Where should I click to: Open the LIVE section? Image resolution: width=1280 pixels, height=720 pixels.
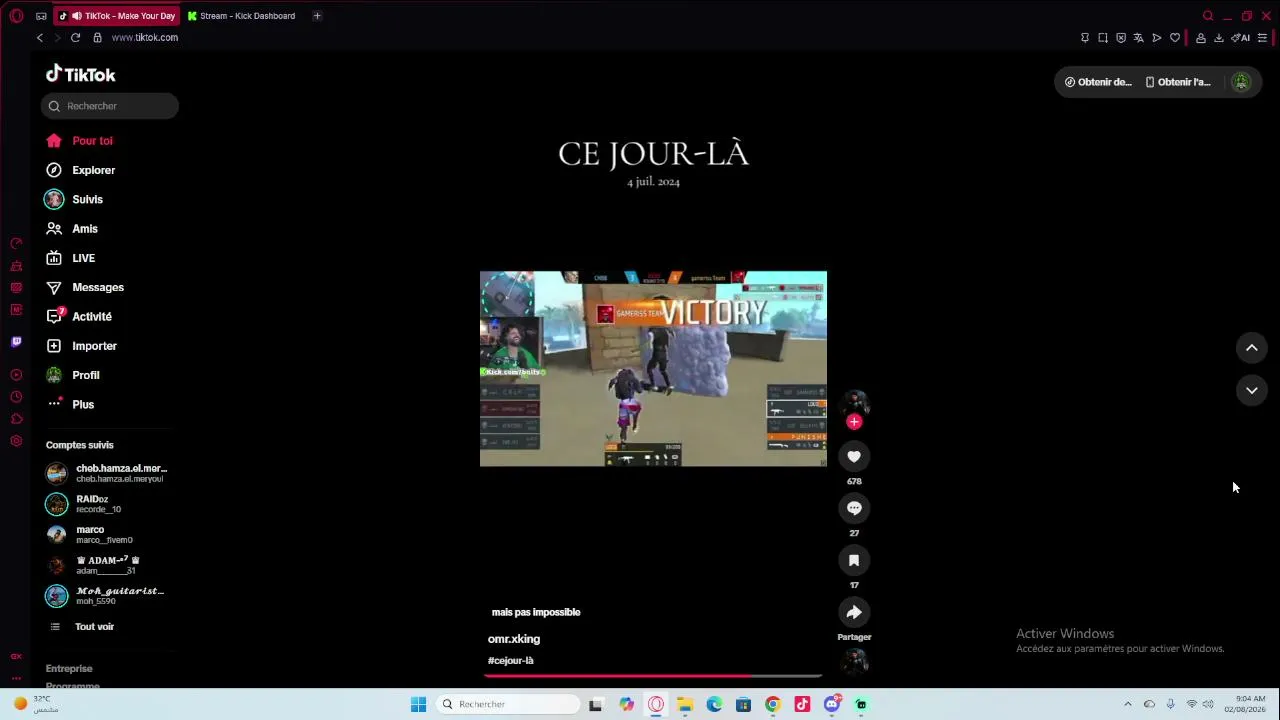[x=70, y=258]
